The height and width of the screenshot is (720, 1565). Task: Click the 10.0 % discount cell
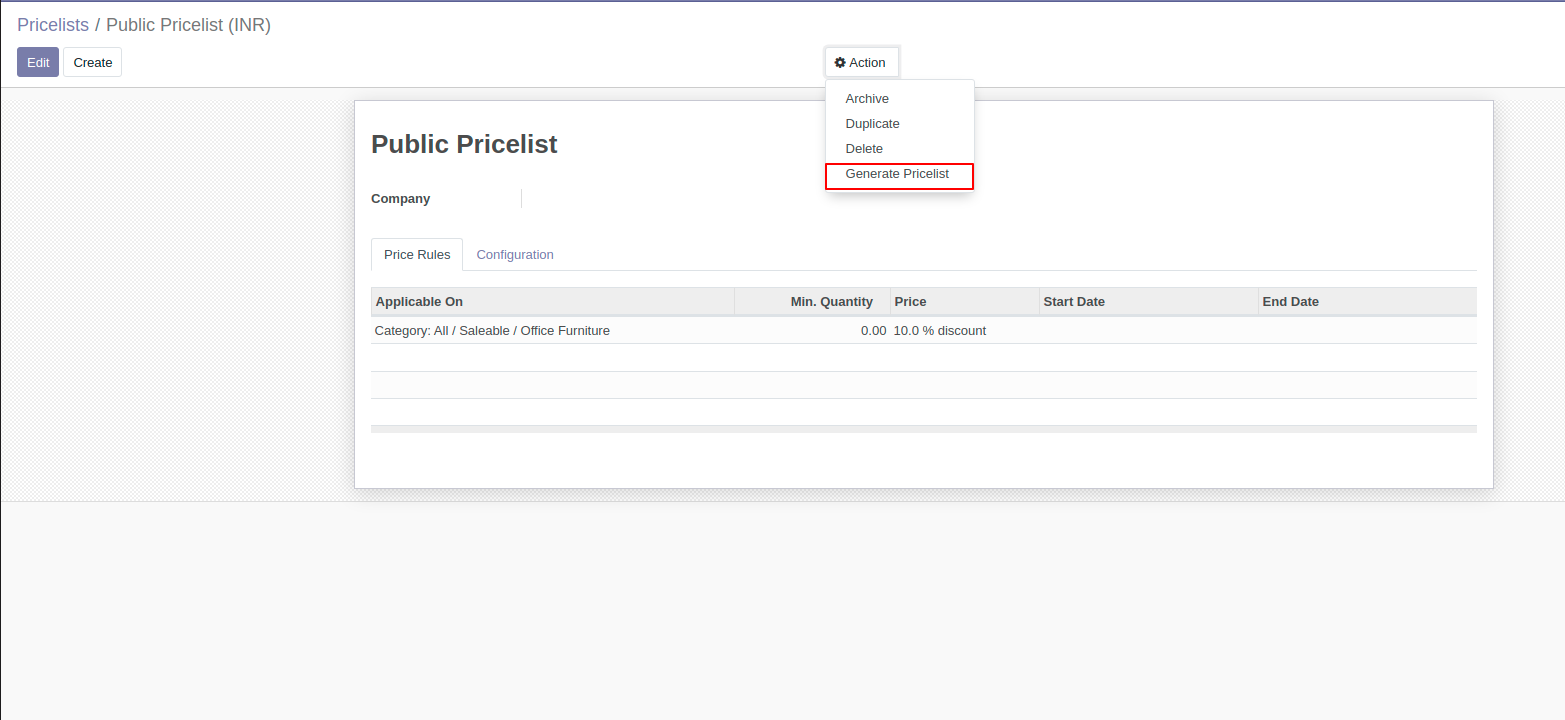click(x=965, y=330)
